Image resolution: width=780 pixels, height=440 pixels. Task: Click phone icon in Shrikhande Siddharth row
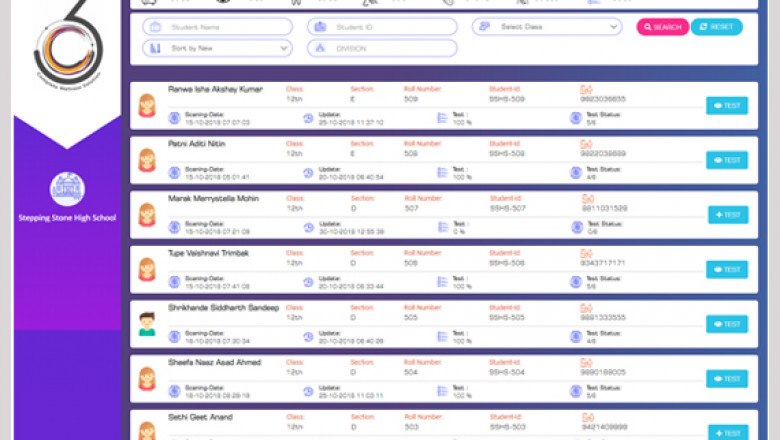tap(586, 308)
